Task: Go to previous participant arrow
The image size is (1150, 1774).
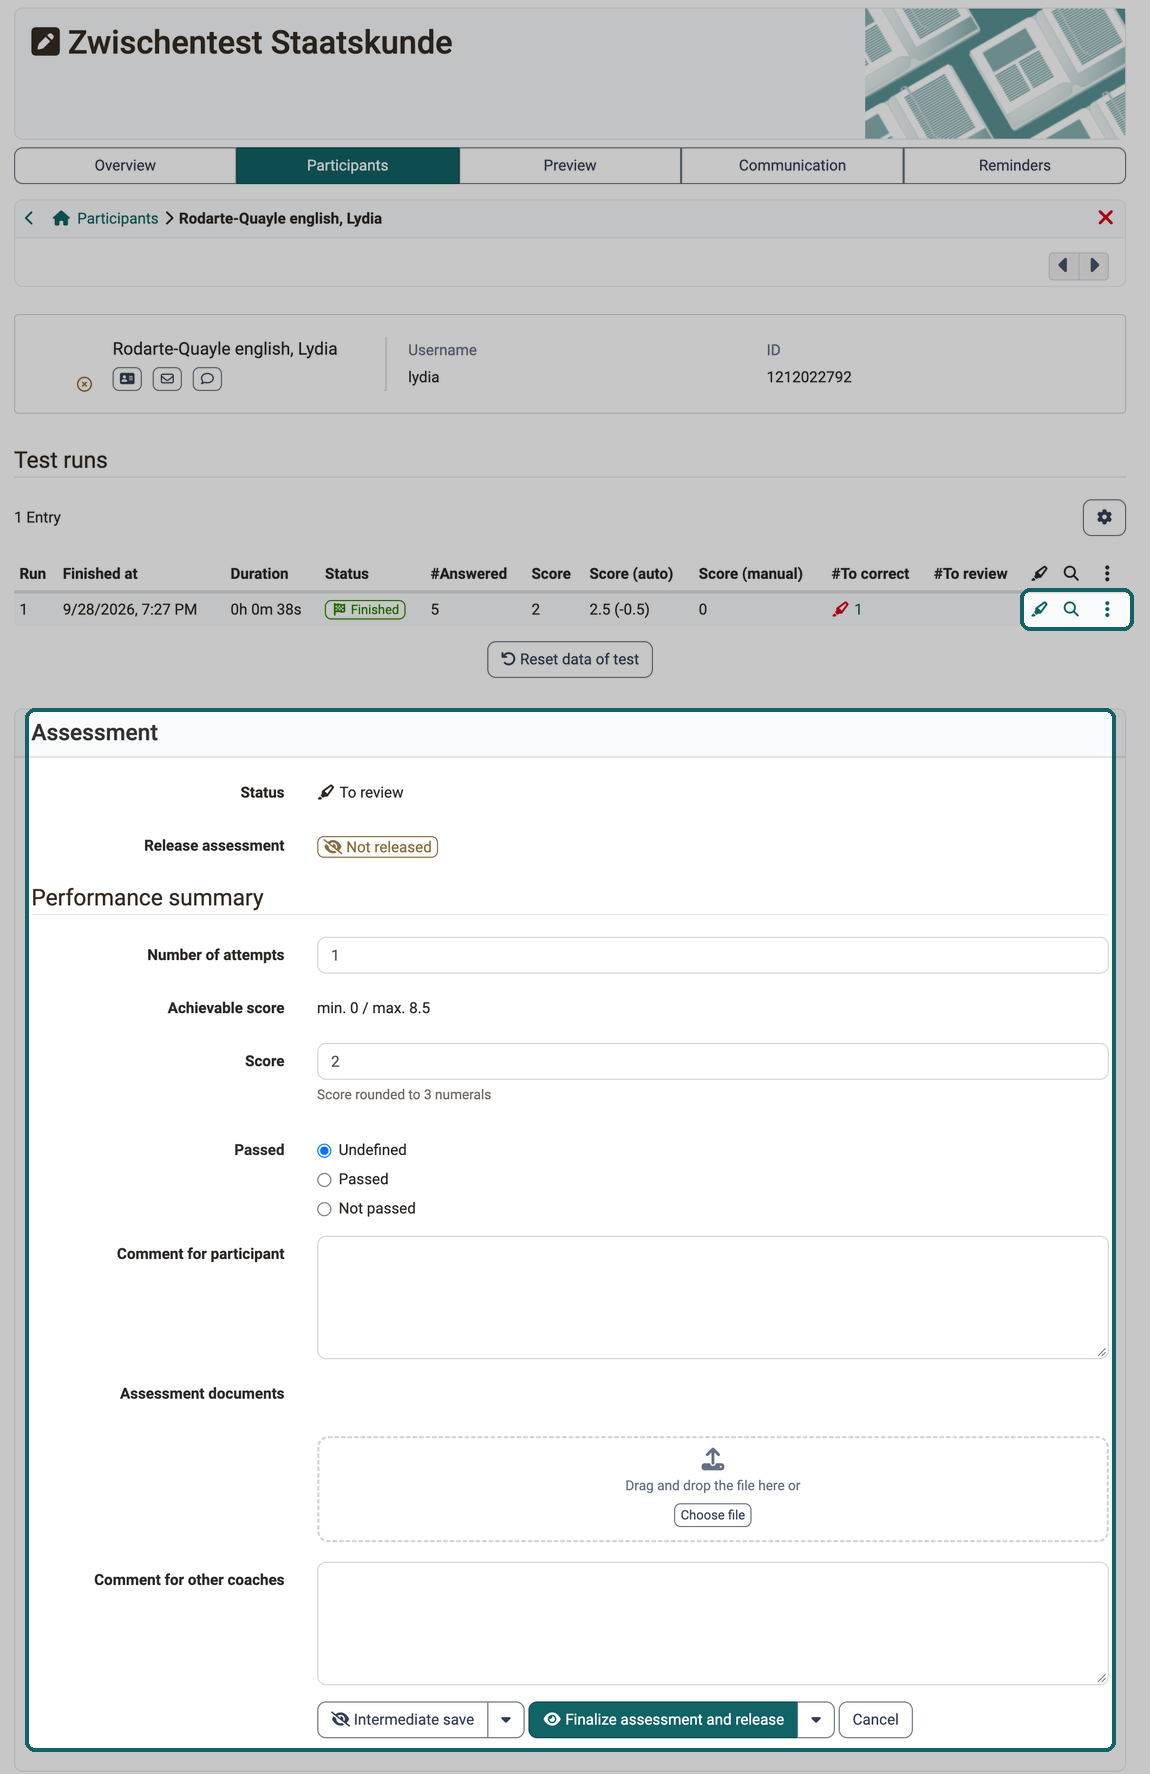Action: point(1063,265)
